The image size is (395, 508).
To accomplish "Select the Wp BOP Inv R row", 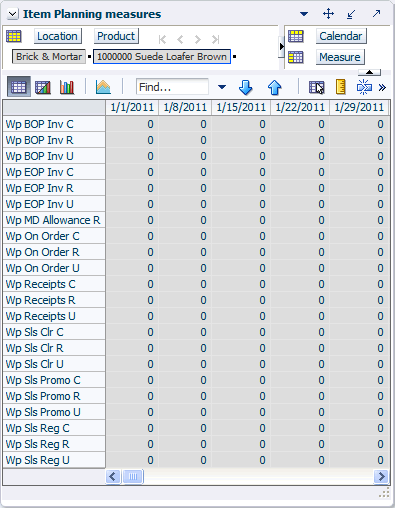I will 54,140.
